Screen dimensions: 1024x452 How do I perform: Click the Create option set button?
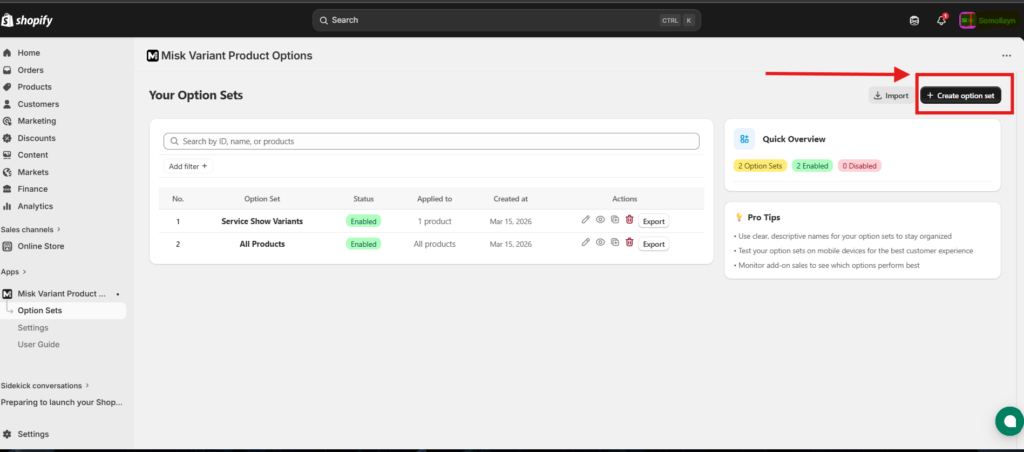tap(960, 95)
